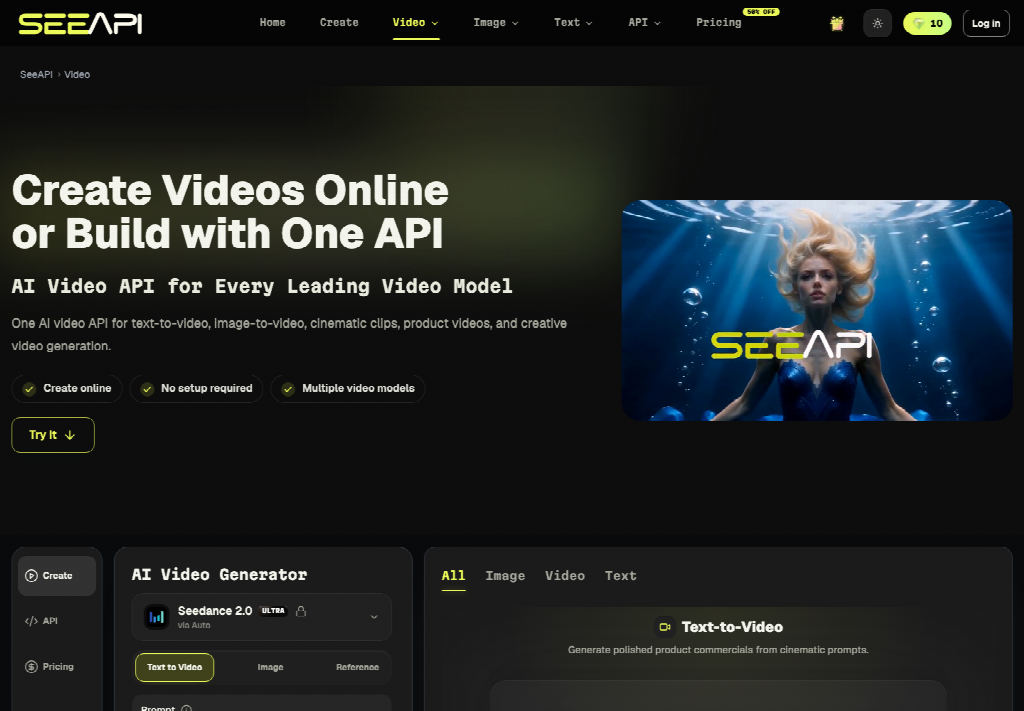Open Pricing dollar icon in sidebar
This screenshot has width=1024, height=711.
(x=31, y=667)
